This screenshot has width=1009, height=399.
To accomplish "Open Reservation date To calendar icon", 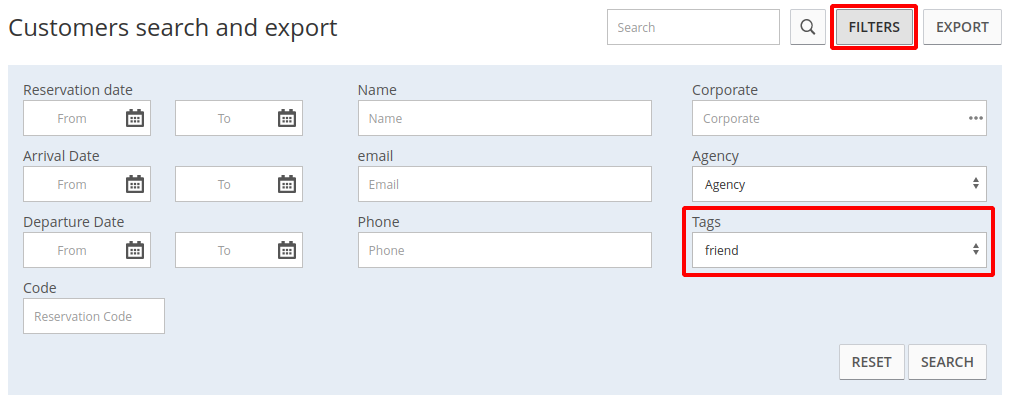I will [x=286, y=118].
